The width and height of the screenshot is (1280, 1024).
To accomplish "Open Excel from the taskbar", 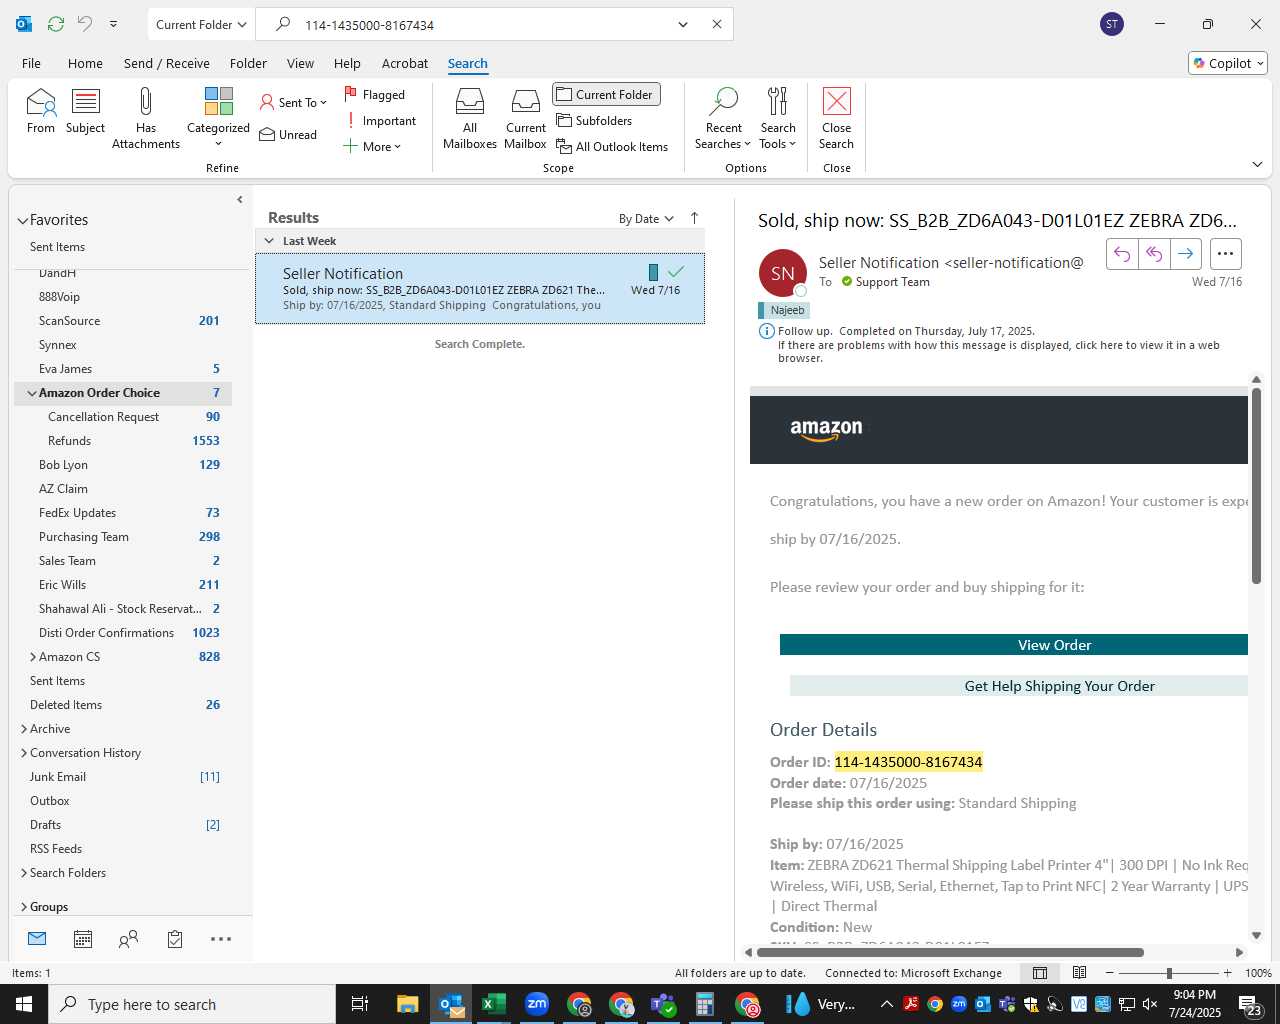I will coord(493,1004).
